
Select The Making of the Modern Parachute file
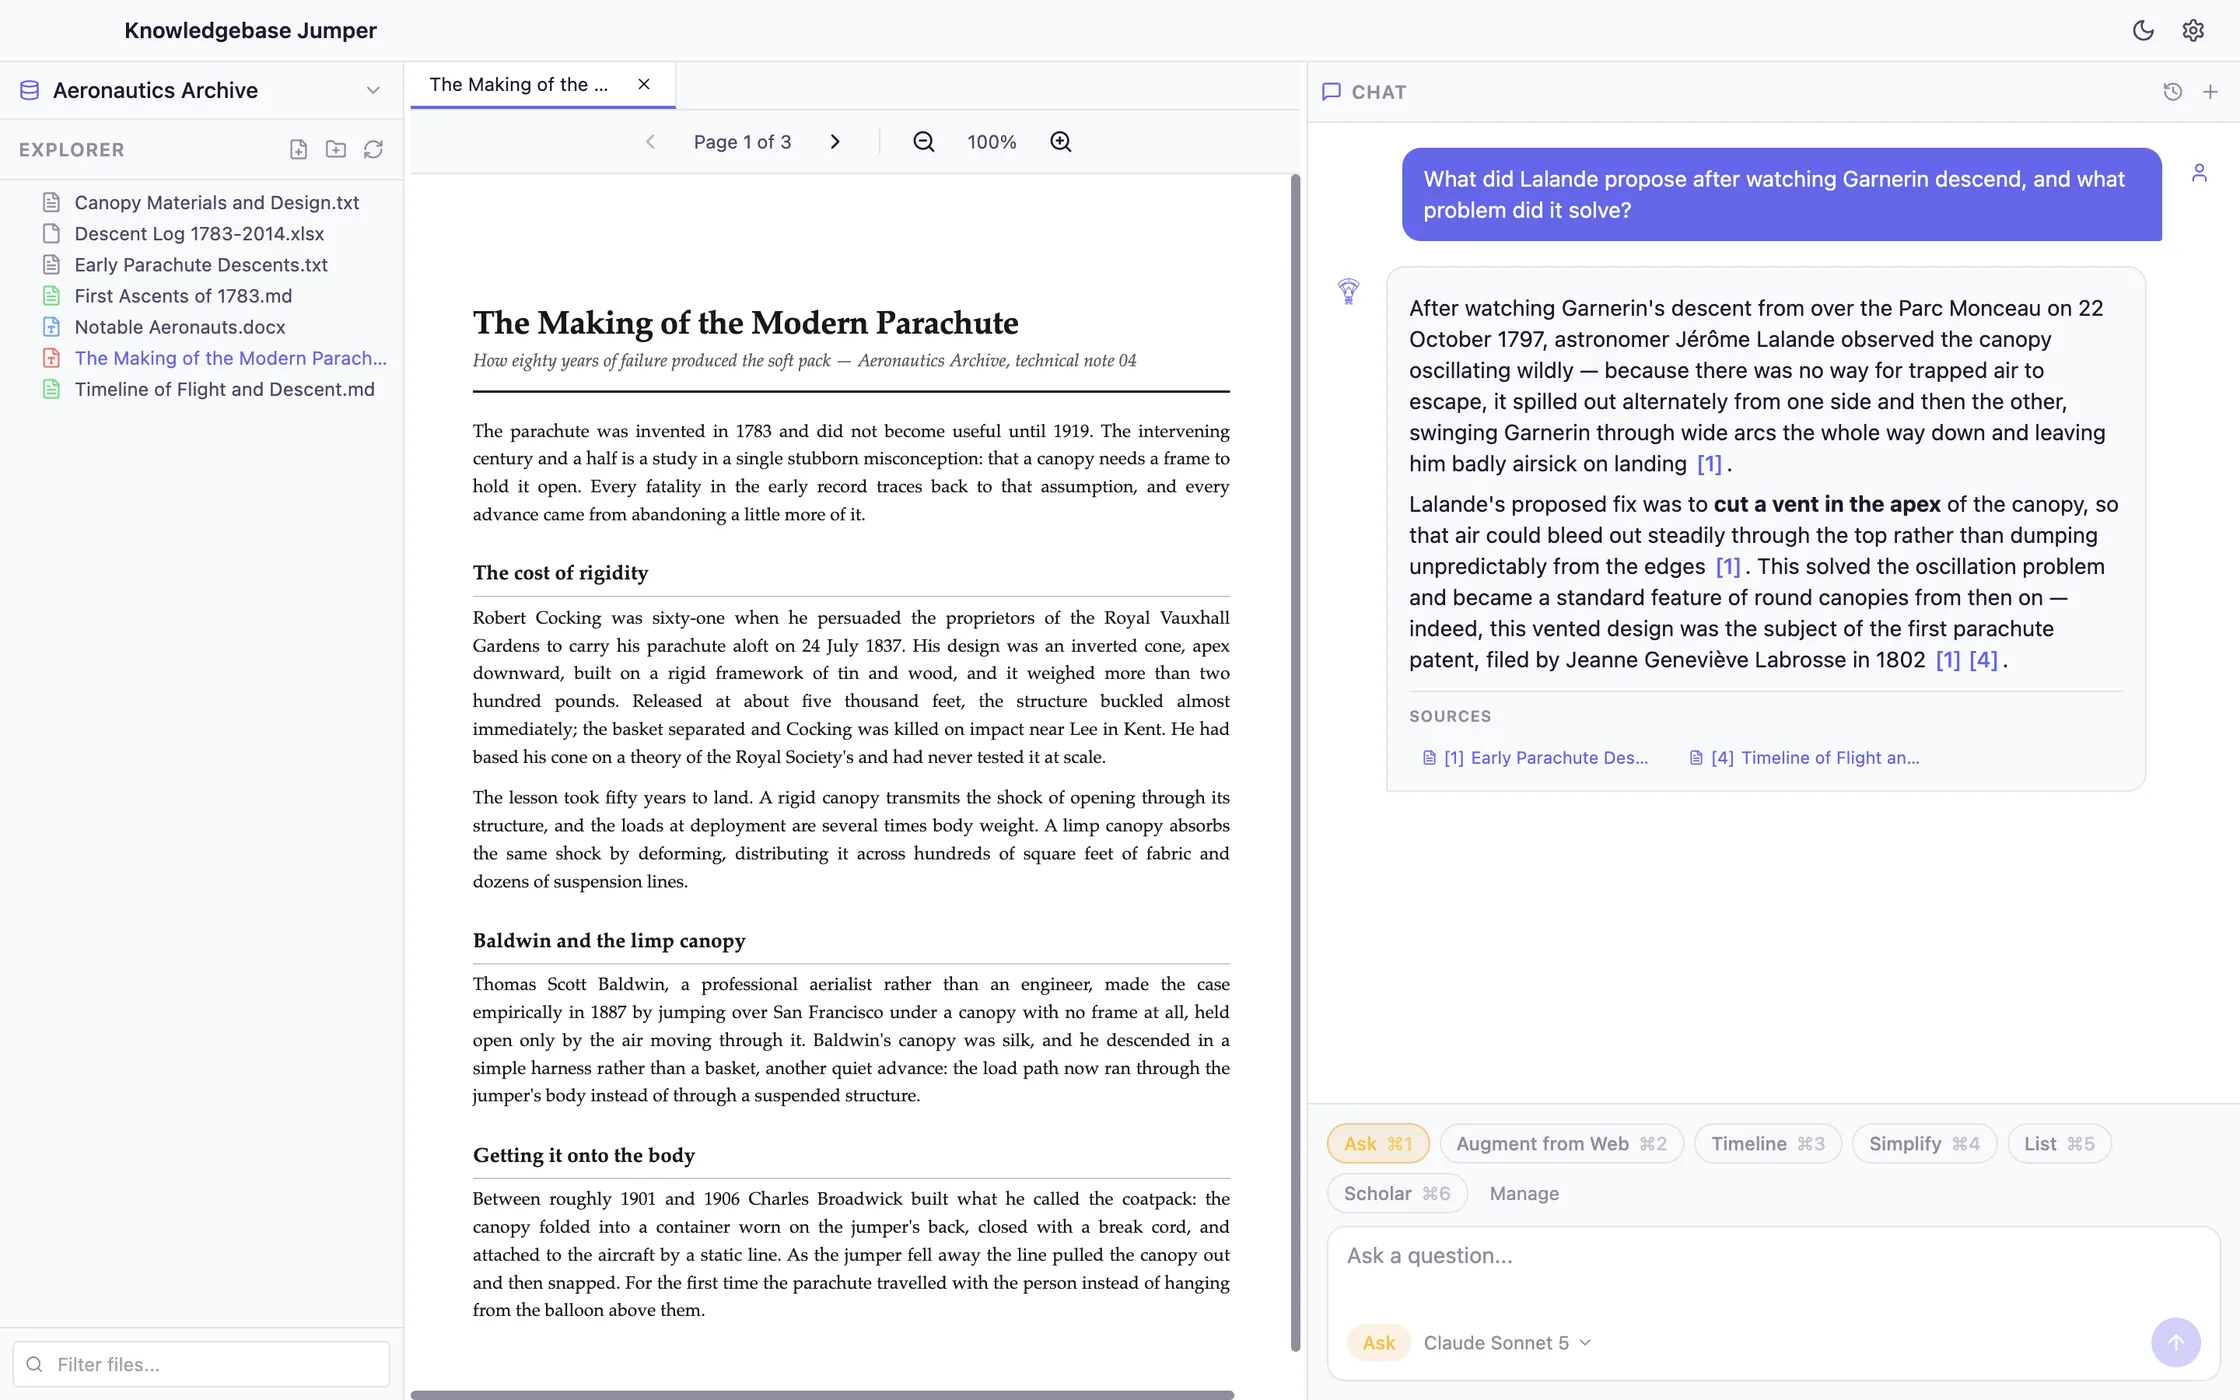tap(230, 358)
